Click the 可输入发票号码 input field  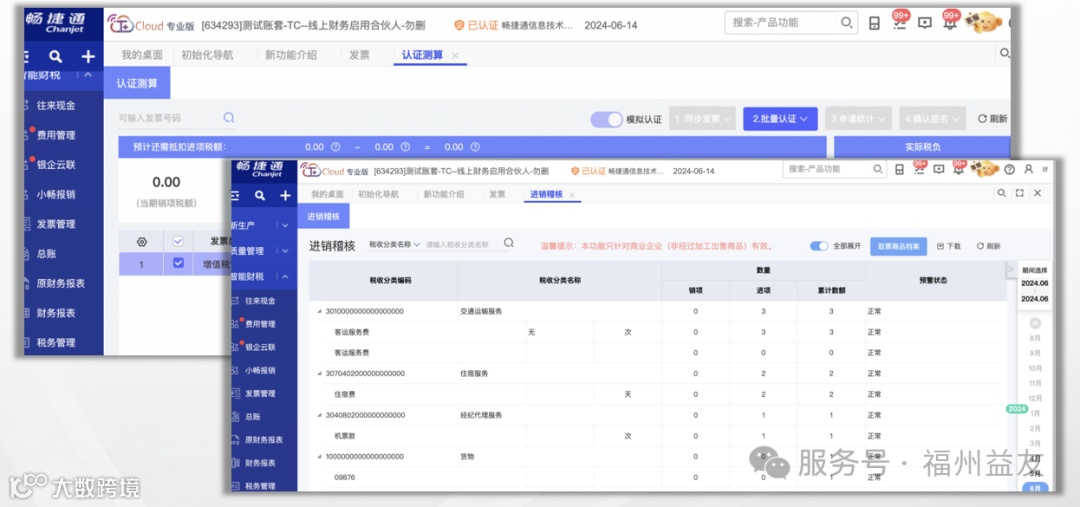[x=168, y=118]
